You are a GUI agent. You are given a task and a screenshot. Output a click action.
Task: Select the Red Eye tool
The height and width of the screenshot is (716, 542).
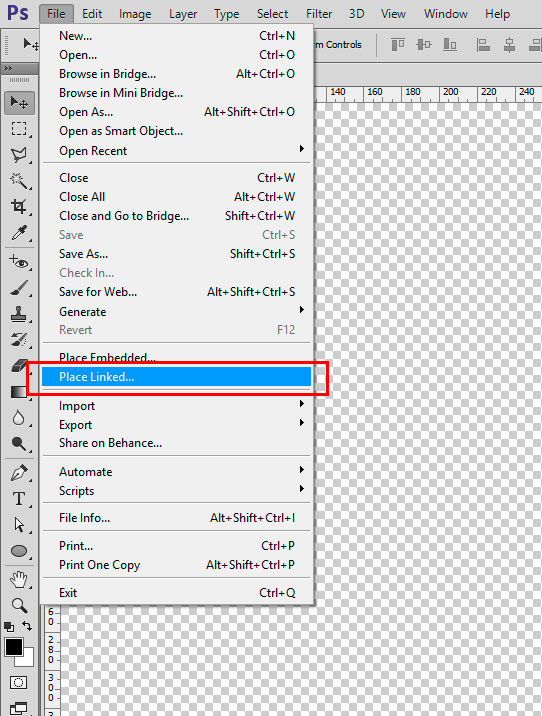(x=19, y=262)
